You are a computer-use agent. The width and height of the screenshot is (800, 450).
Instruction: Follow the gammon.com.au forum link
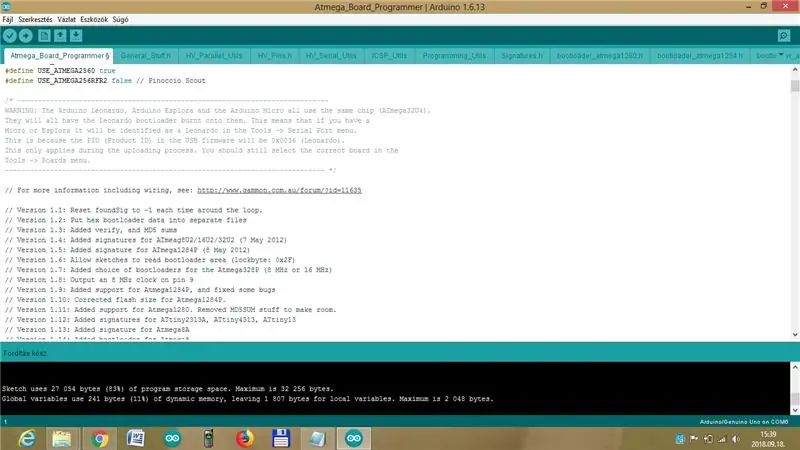(279, 190)
